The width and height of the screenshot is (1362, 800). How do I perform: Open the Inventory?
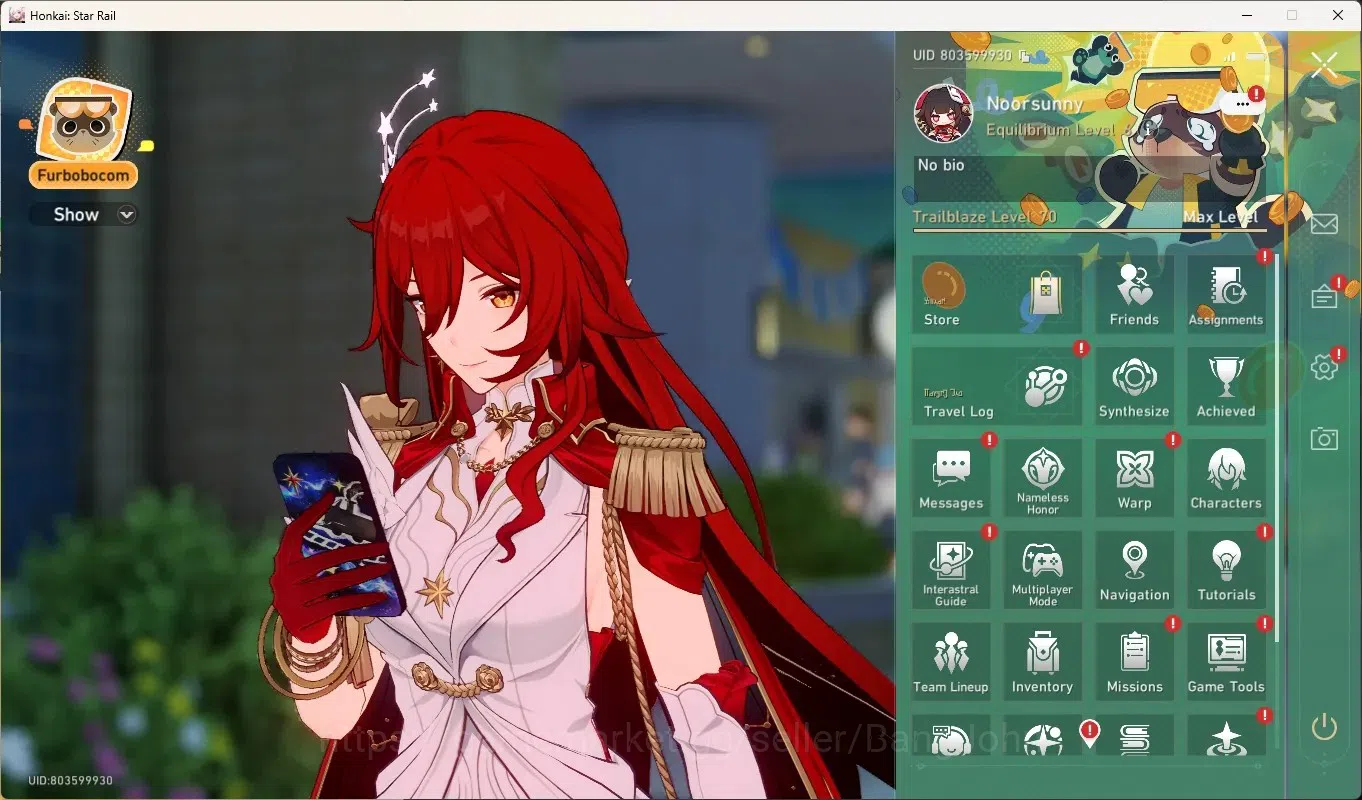coord(1043,663)
